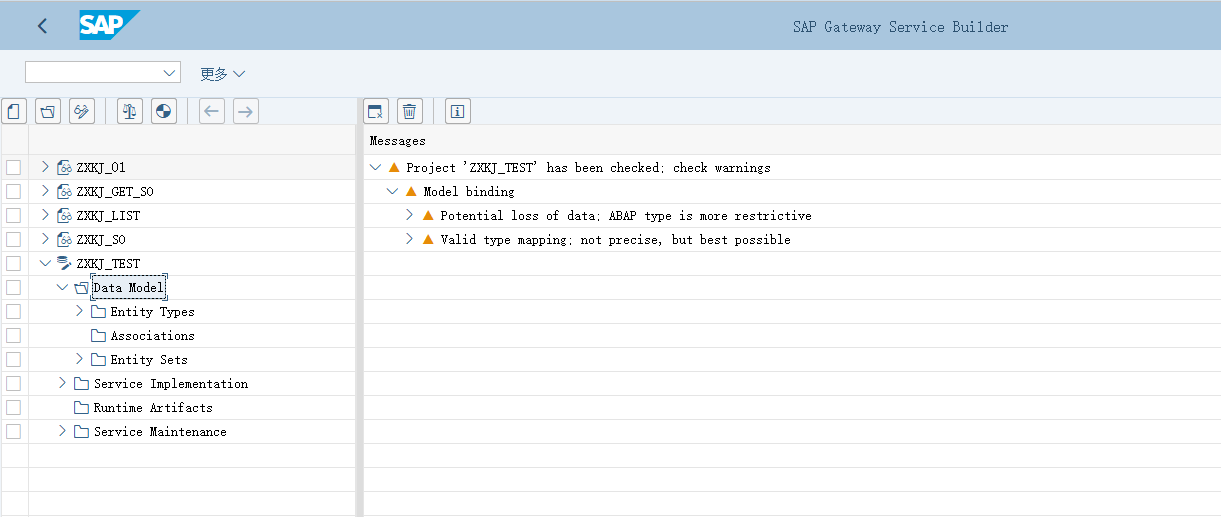
Task: Tick the checkbox for Service Maintenance row
Action: tap(13, 432)
